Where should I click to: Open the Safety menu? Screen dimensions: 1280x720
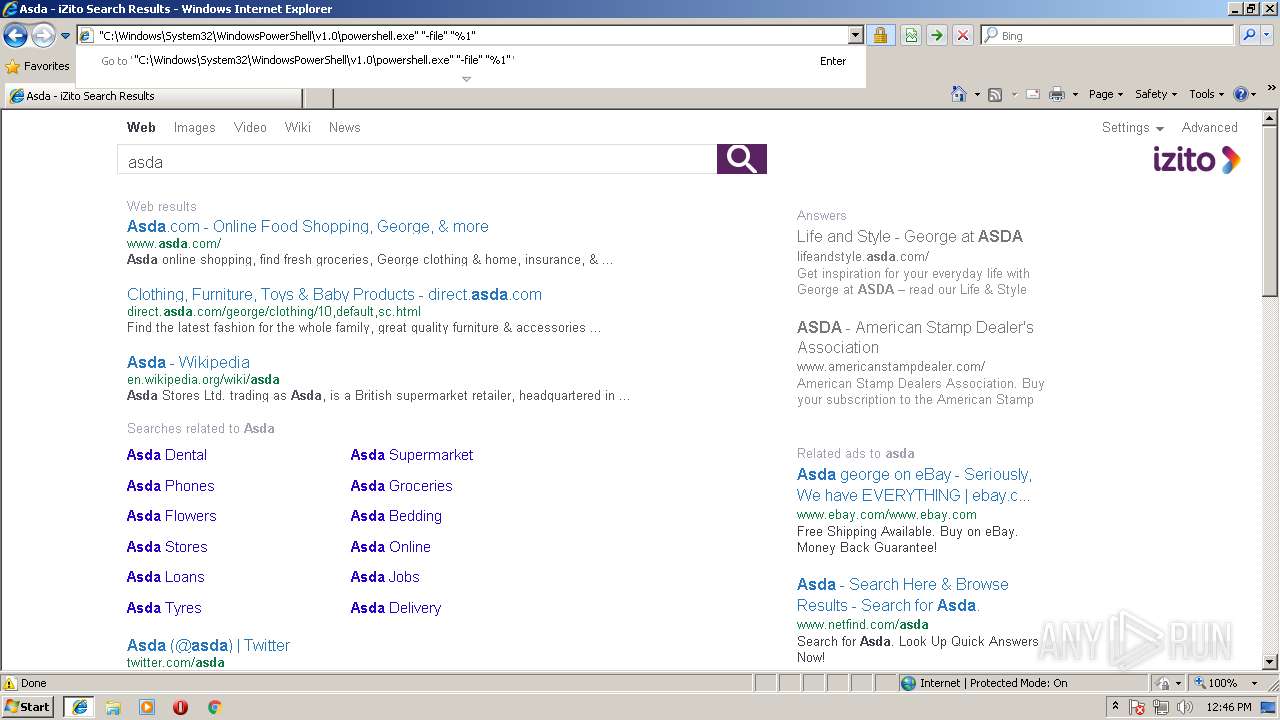coord(1156,94)
